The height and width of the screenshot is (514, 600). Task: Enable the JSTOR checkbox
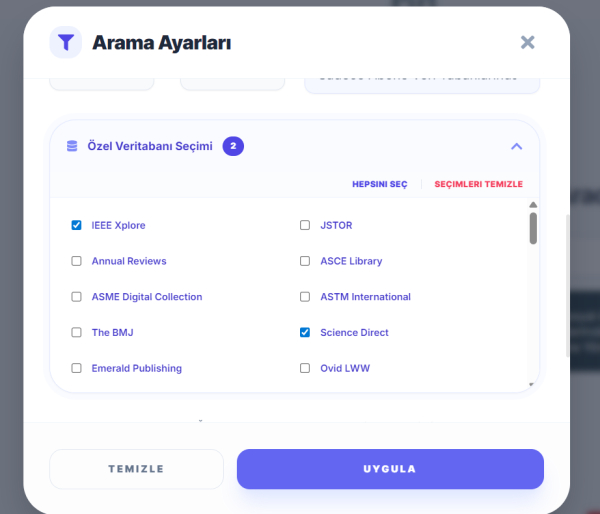305,225
